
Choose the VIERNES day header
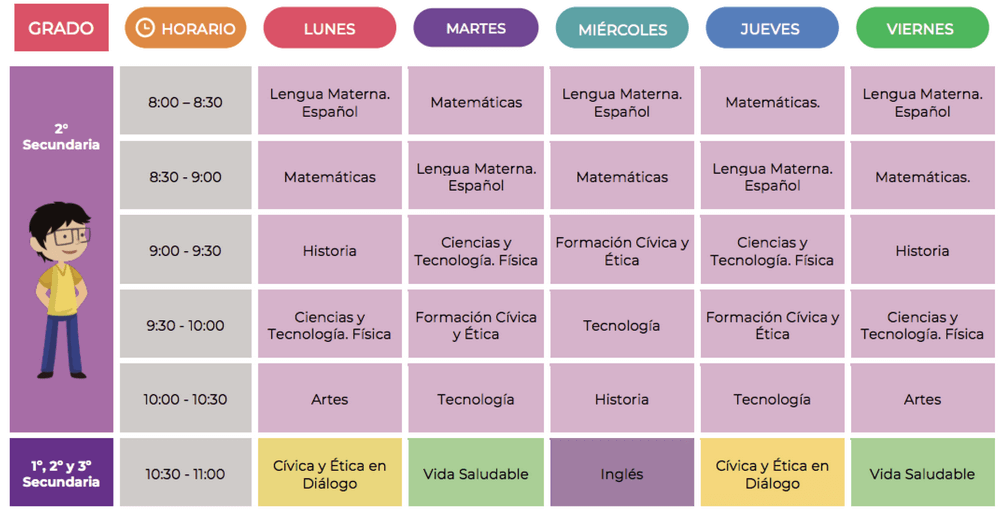coord(921,29)
